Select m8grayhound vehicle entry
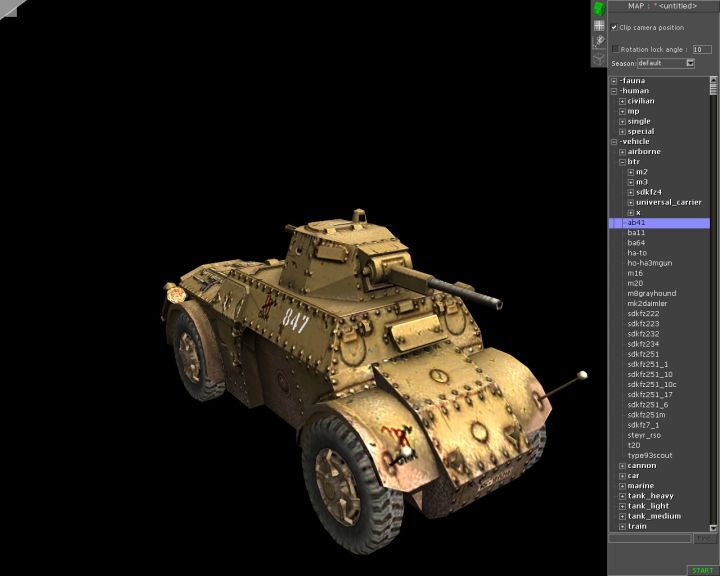This screenshot has width=720, height=576. [x=651, y=293]
